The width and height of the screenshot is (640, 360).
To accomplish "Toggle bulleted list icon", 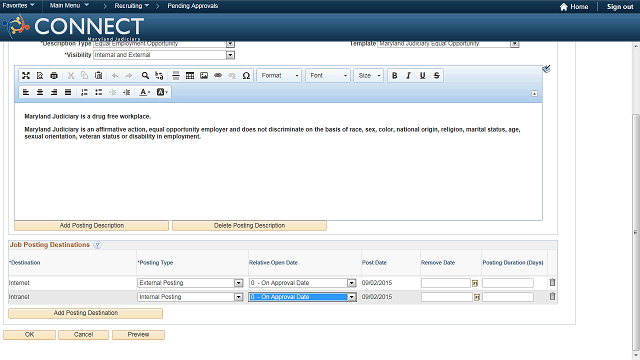I will pyautogui.click(x=98, y=92).
